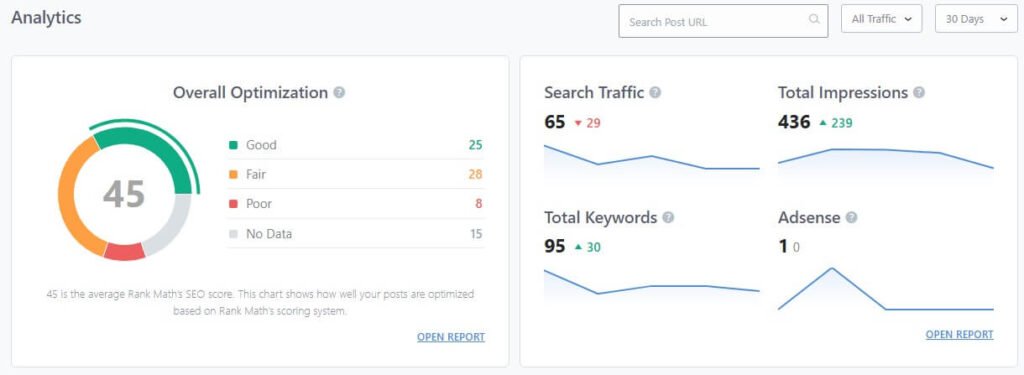This screenshot has height=375, width=1024.
Task: Open the 30 Days range dropdown
Action: pyautogui.click(x=976, y=19)
